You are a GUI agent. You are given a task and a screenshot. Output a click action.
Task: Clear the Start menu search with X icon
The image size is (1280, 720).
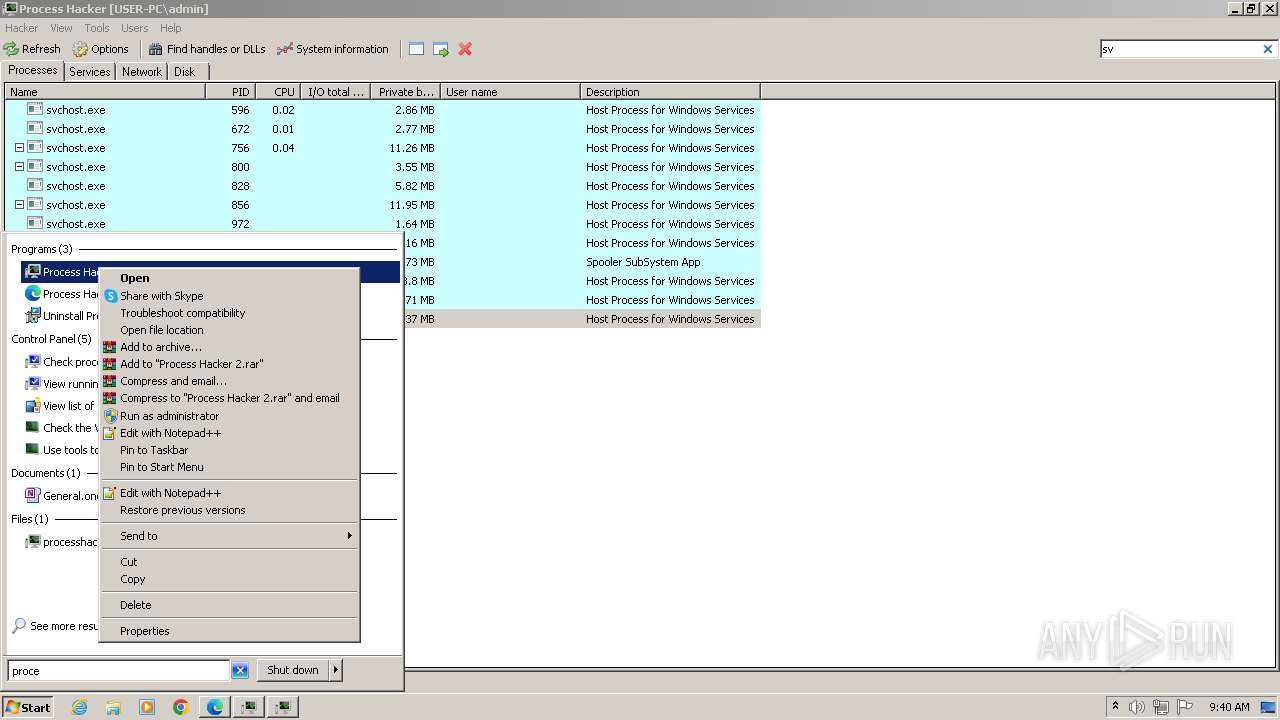pos(240,671)
